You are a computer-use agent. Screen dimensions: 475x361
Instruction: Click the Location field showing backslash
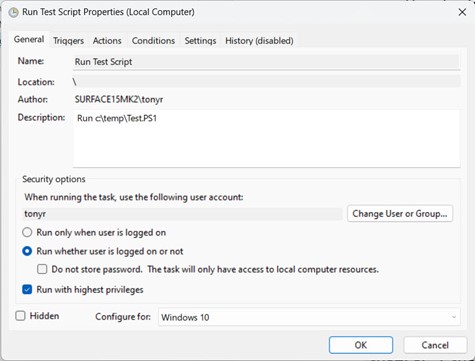click(266, 82)
